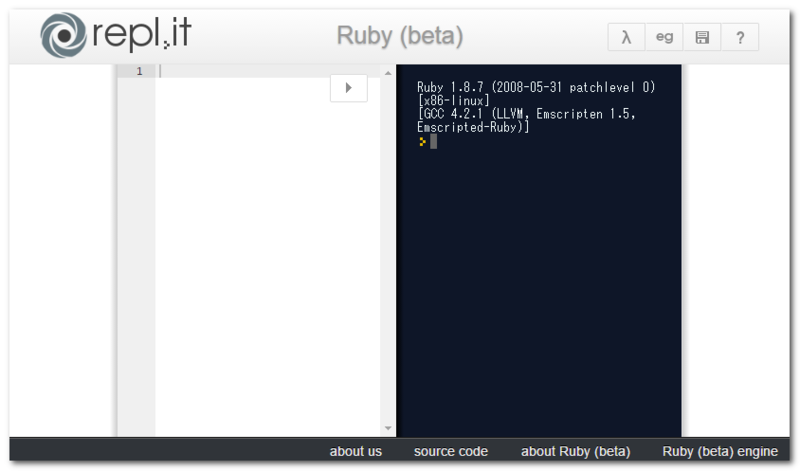Open the languages lambda menu

[626, 37]
